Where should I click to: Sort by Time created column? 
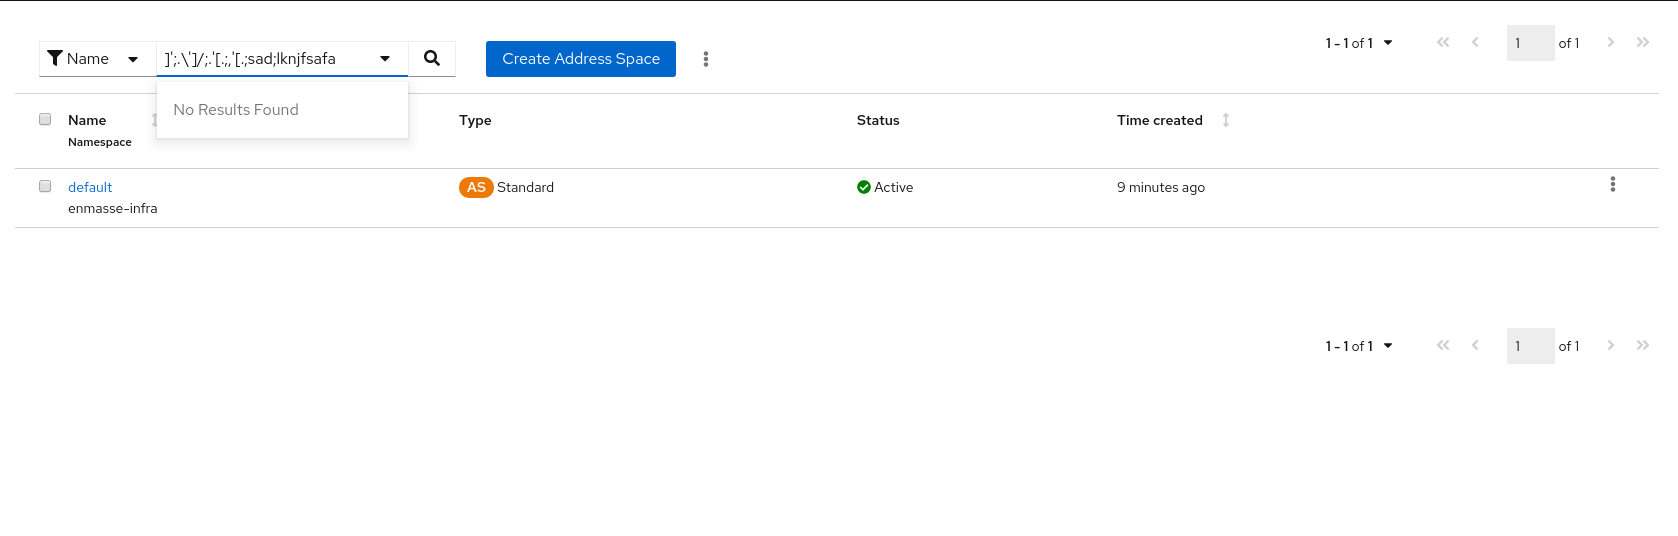(1225, 120)
